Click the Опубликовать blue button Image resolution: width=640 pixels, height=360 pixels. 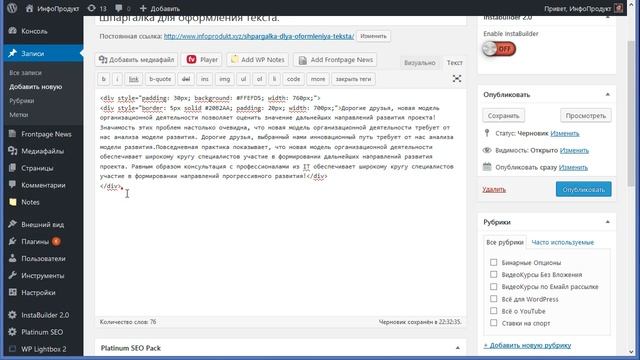583,189
